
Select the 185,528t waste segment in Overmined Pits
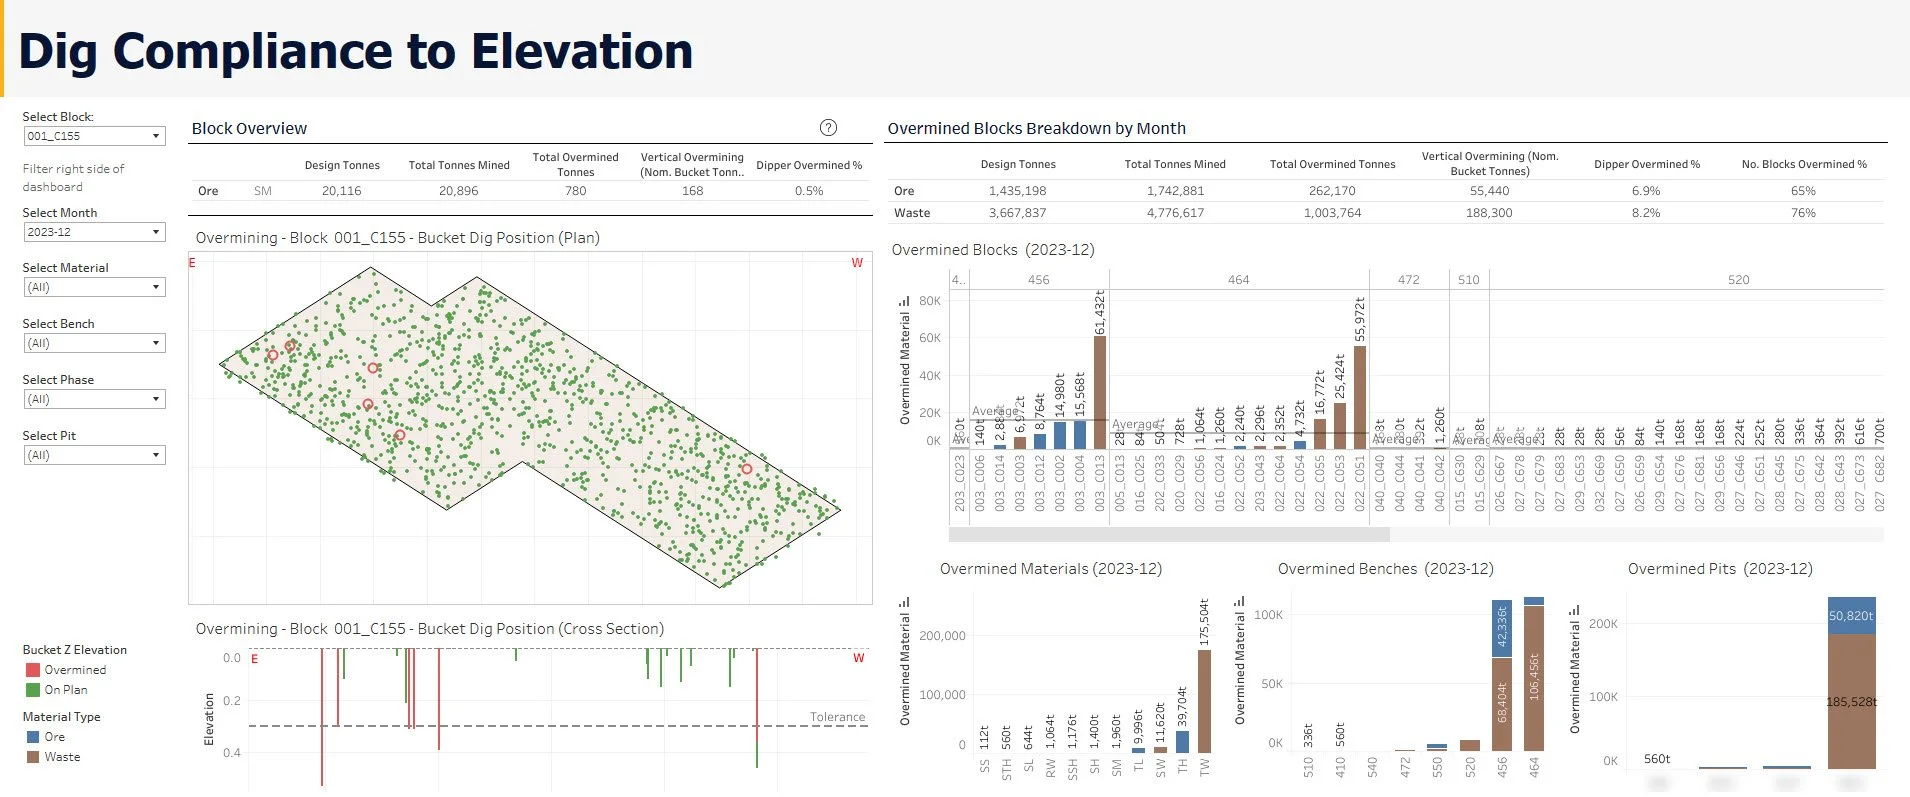1851,701
